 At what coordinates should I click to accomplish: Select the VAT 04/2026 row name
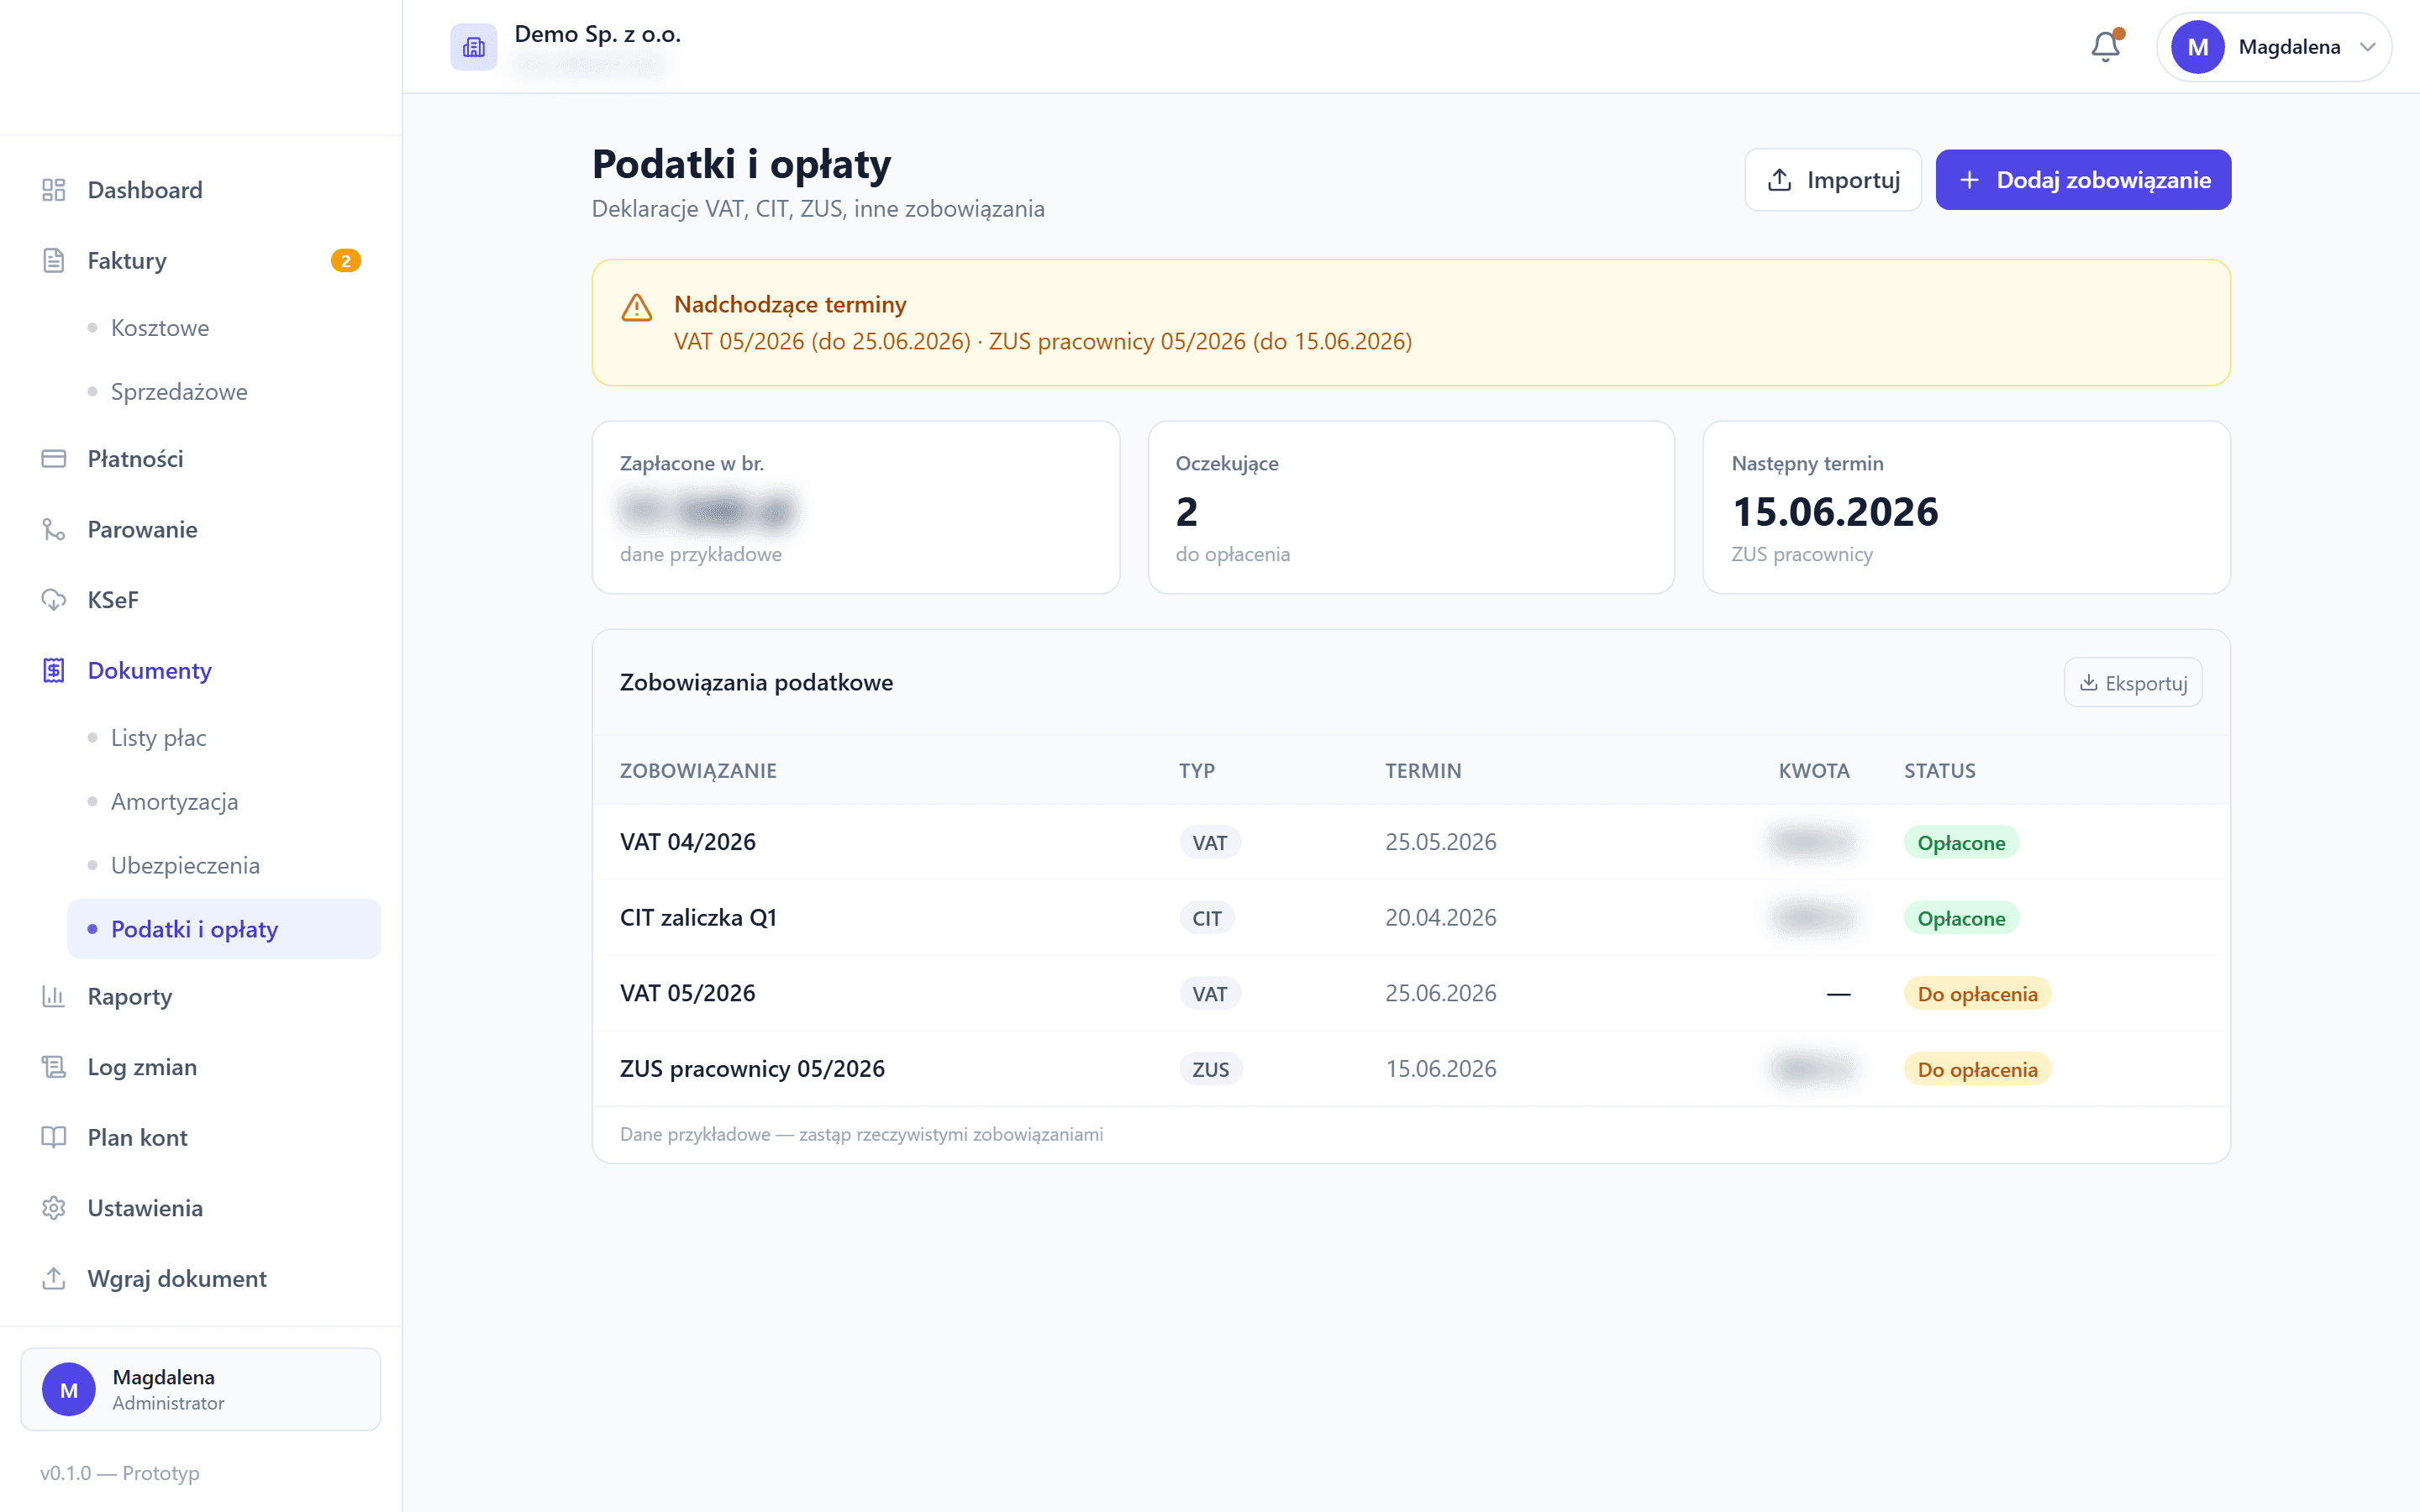pos(688,842)
